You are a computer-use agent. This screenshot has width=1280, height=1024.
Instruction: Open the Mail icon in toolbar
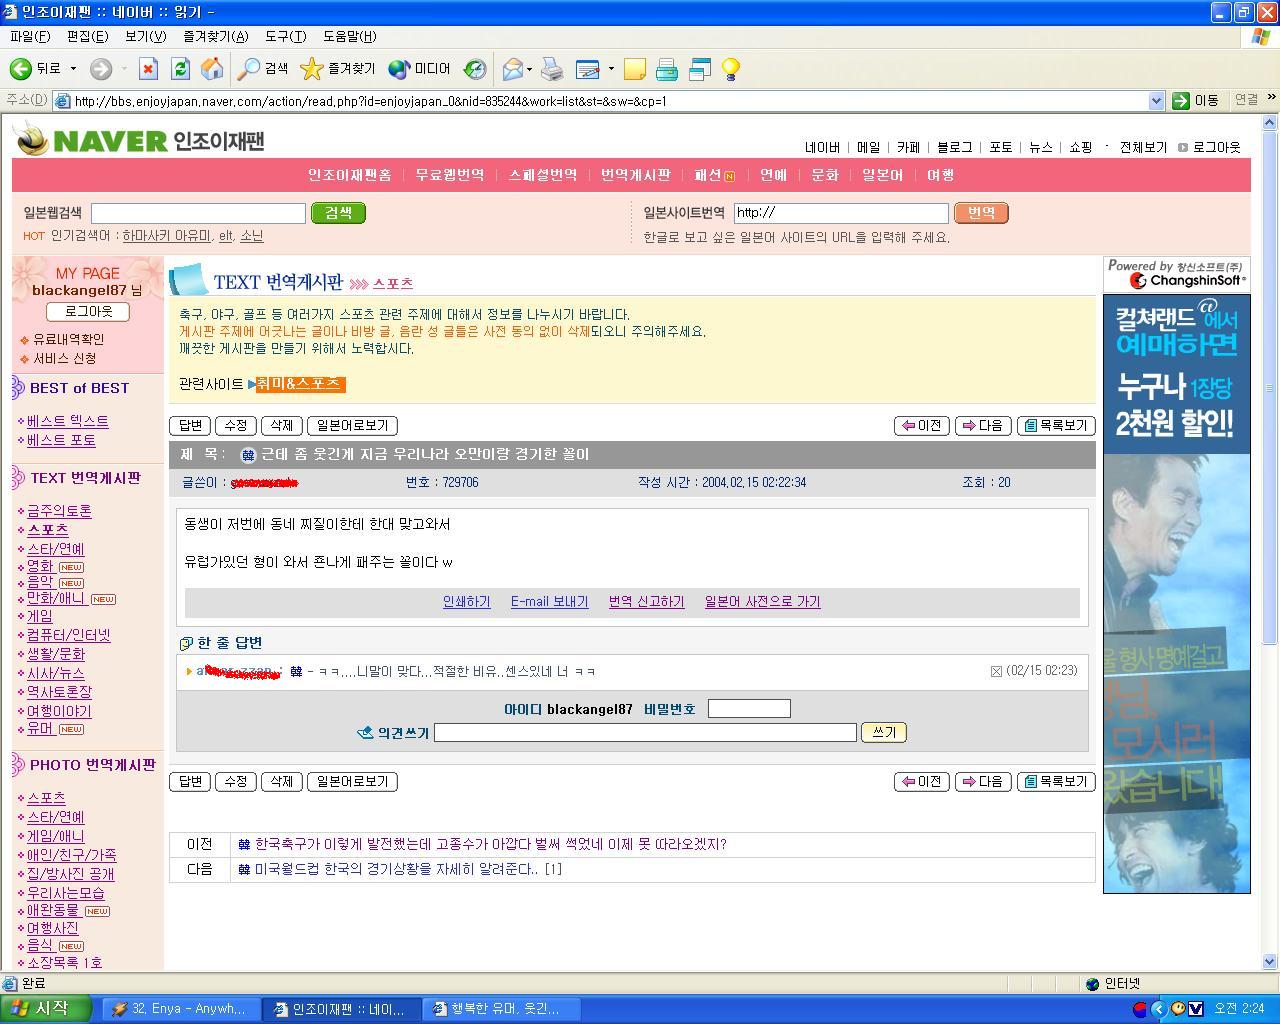[x=512, y=69]
